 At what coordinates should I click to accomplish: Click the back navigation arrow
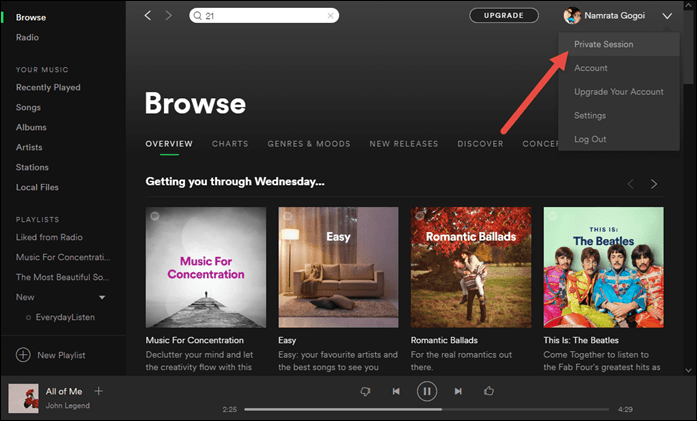coord(148,16)
